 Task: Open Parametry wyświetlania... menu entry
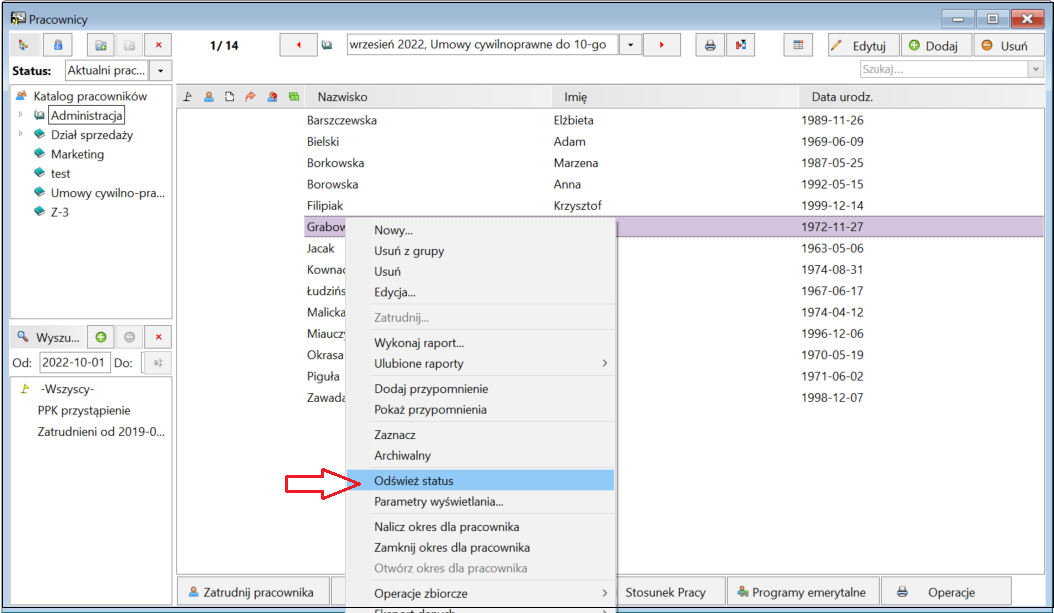(480, 501)
